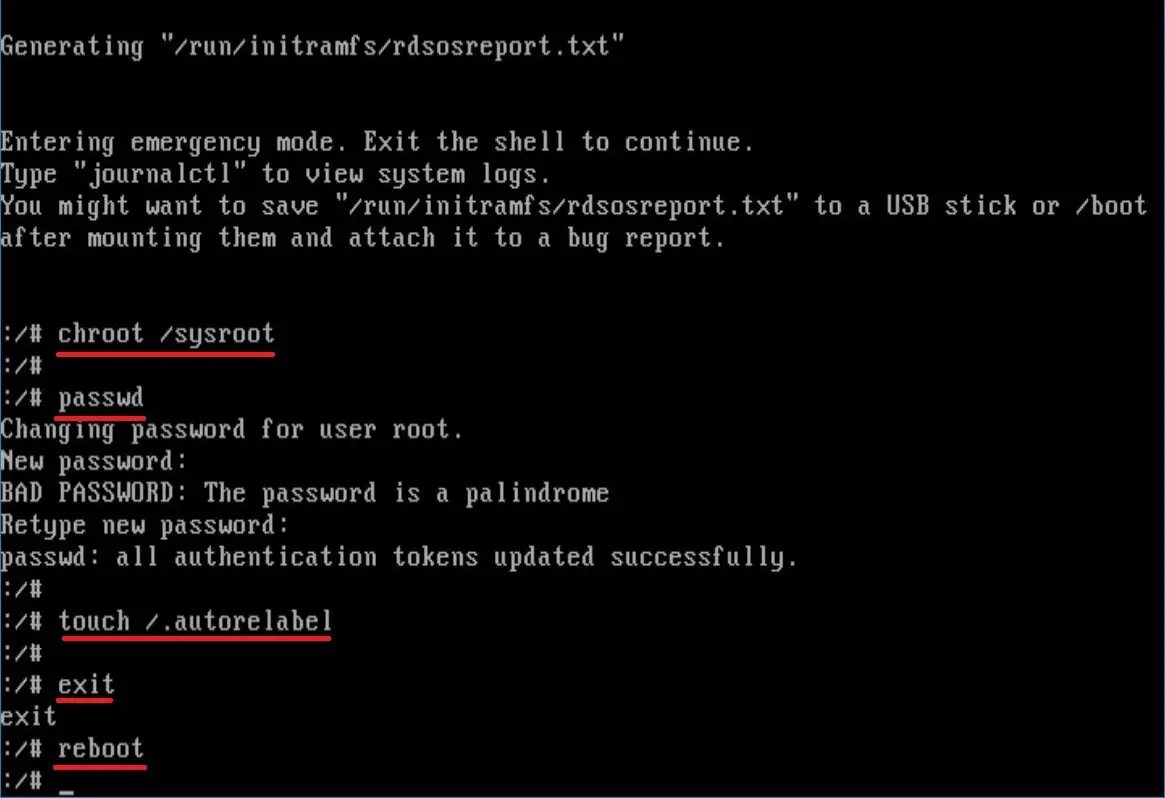Screen dimensions: 1165x798
Task: Click "USB stick" in the save hint
Action: pos(943,206)
